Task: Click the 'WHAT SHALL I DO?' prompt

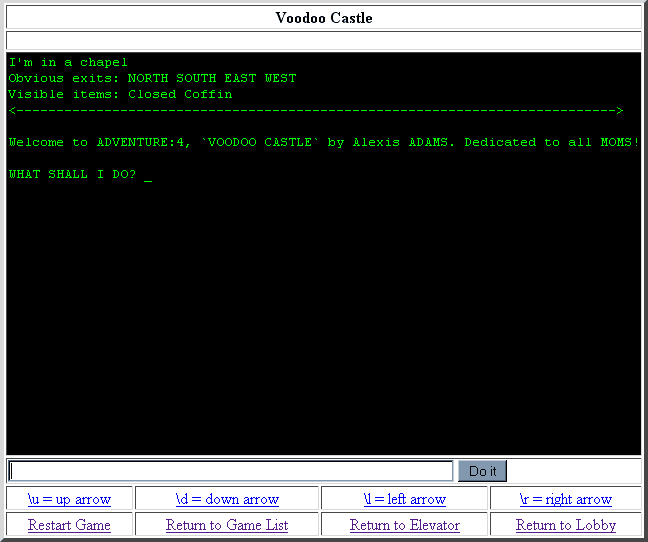Action: 72,174
